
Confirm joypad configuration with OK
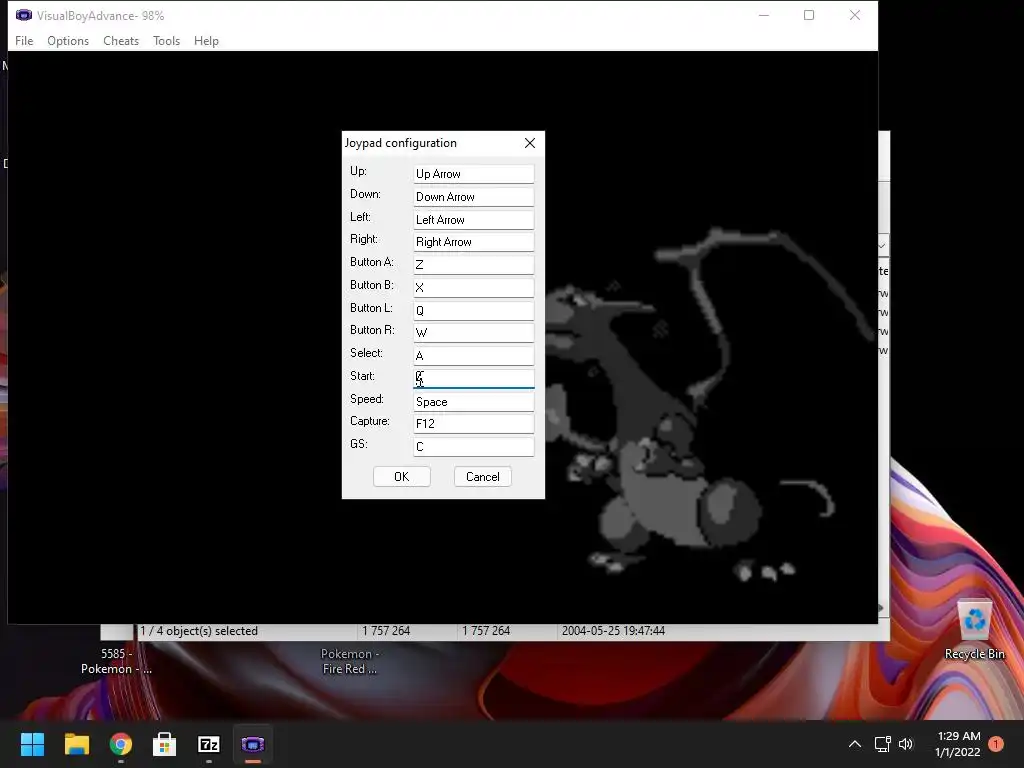coord(402,477)
